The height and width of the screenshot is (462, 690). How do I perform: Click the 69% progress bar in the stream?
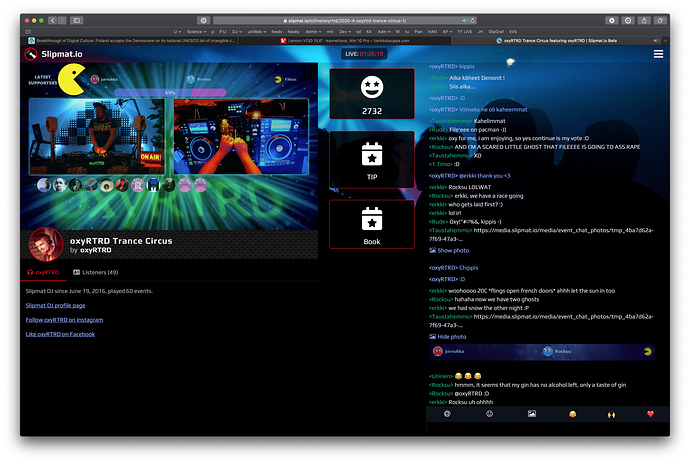click(x=170, y=92)
